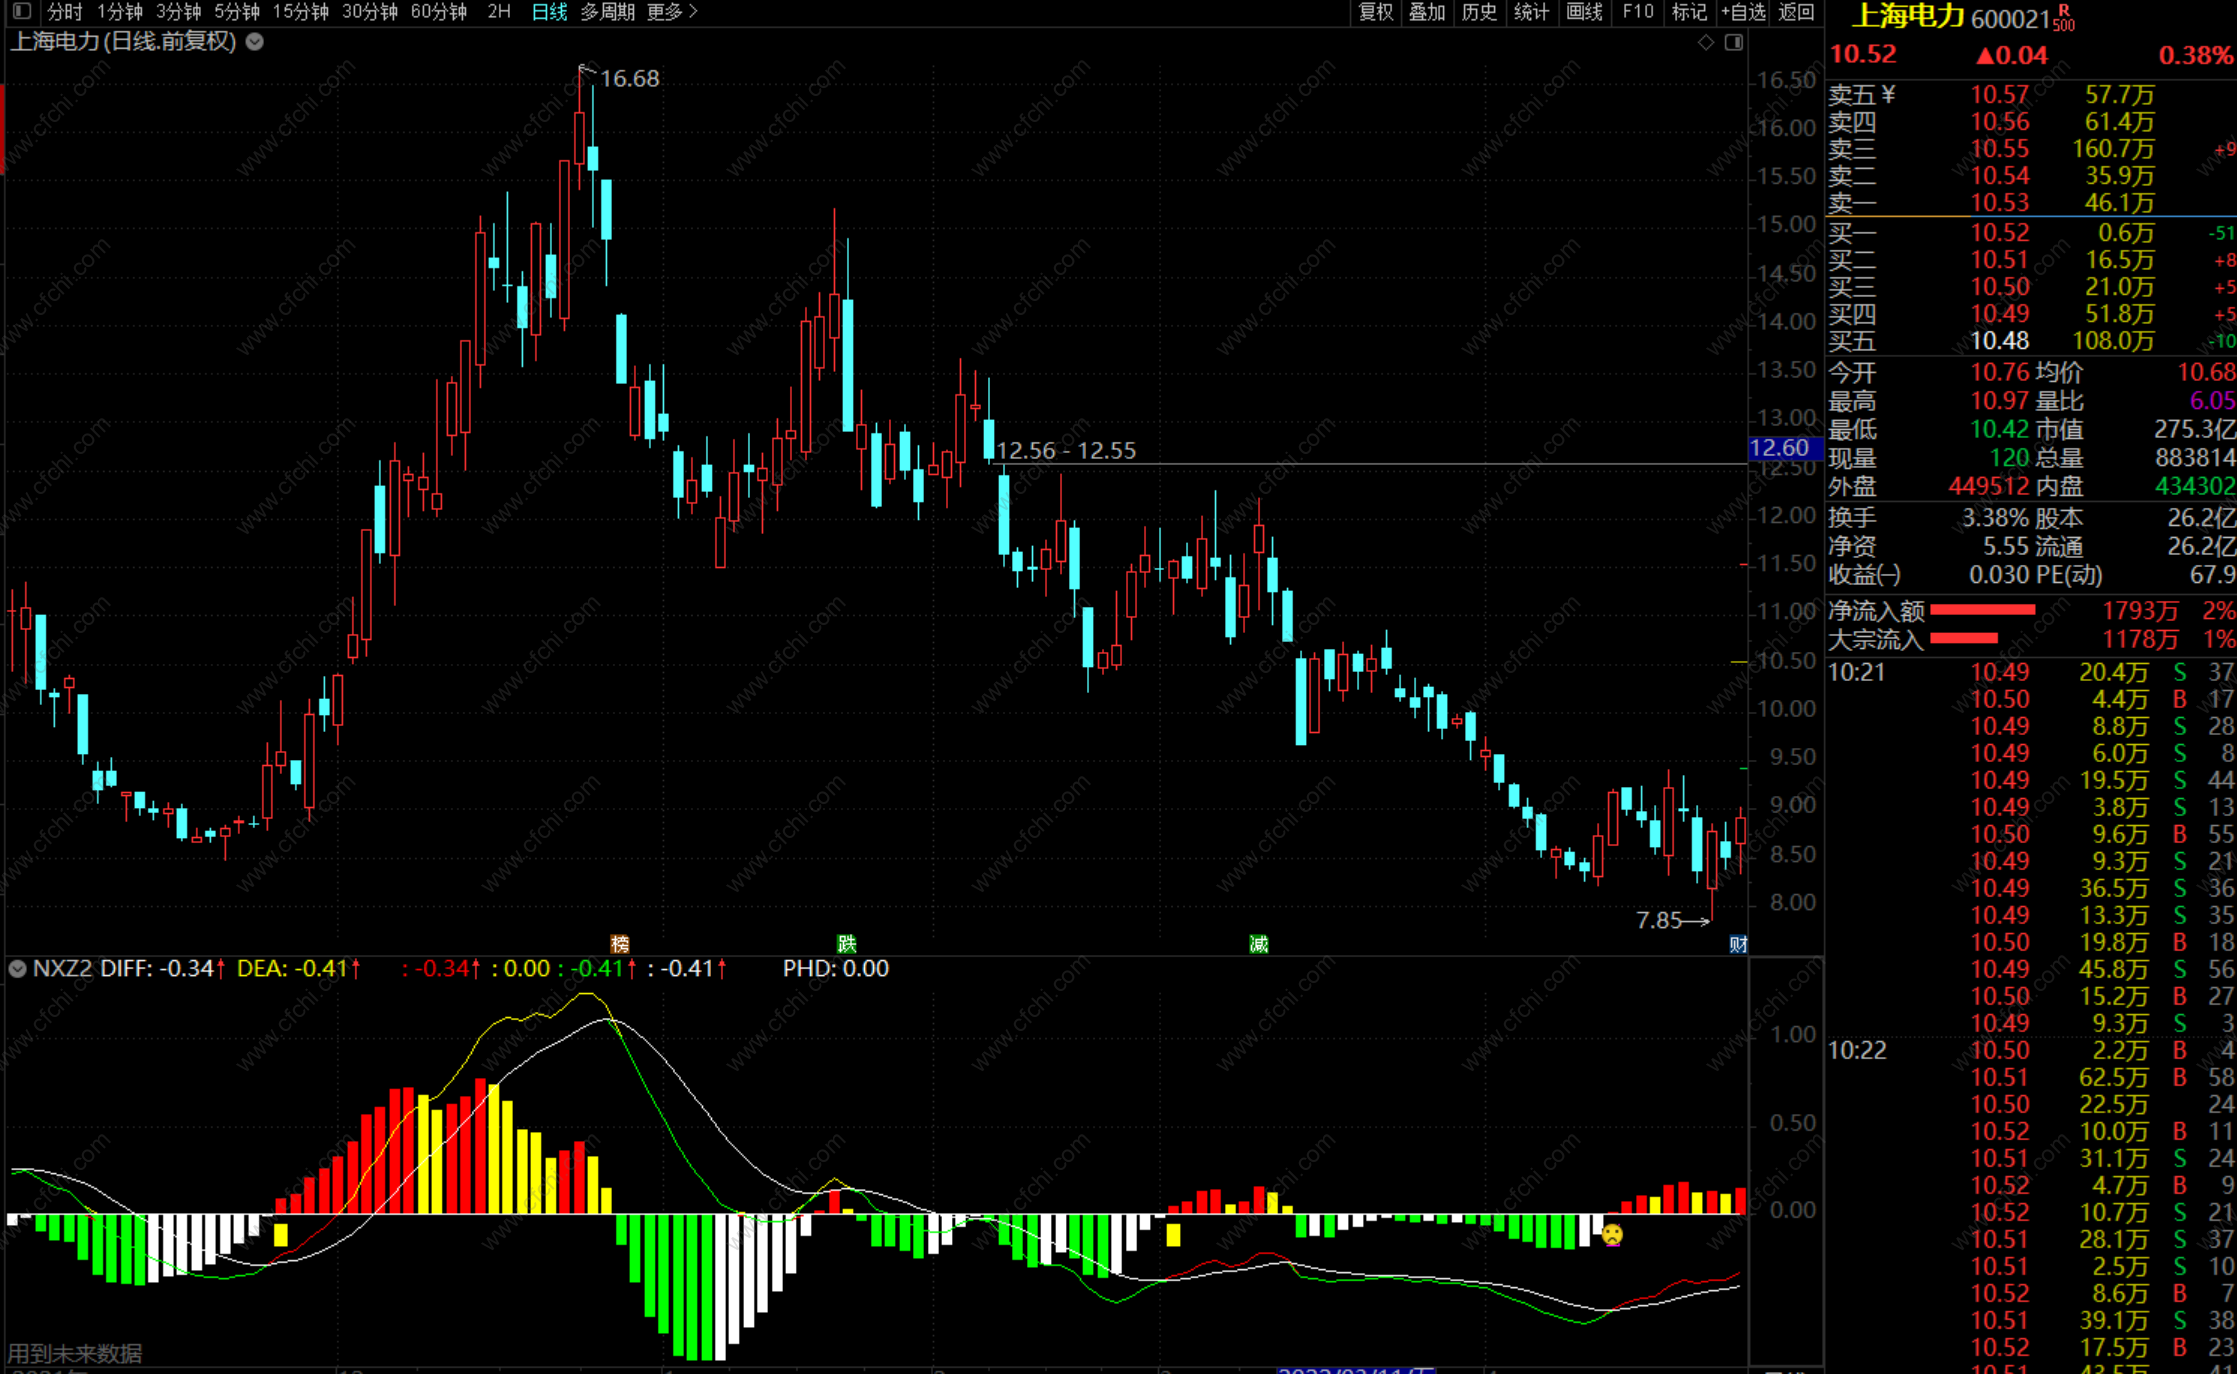This screenshot has height=1374, width=2237.
Task: Select the 分时 chart tab
Action: pos(64,12)
